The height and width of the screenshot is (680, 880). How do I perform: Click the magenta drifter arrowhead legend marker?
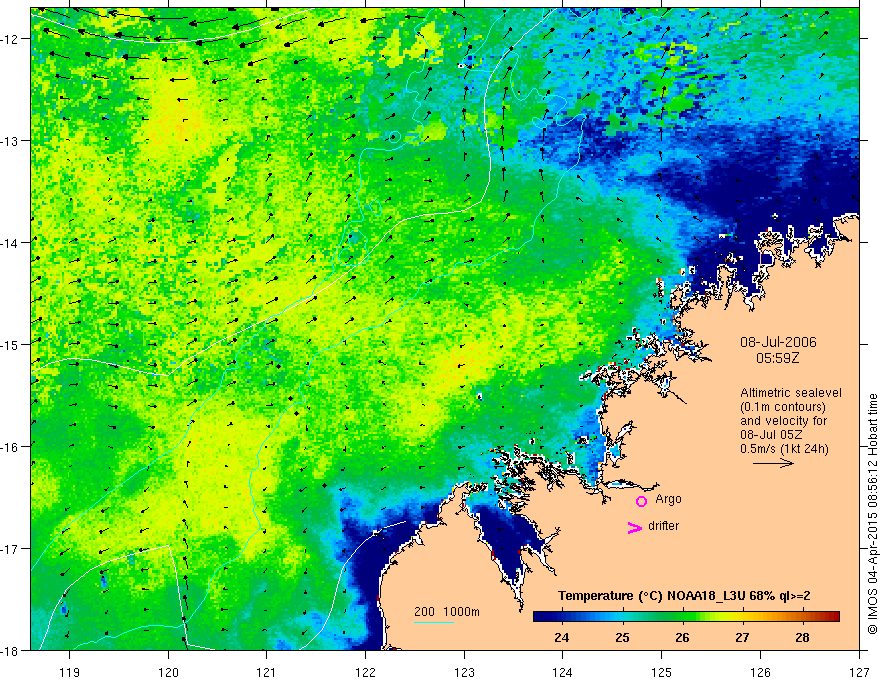click(x=635, y=528)
